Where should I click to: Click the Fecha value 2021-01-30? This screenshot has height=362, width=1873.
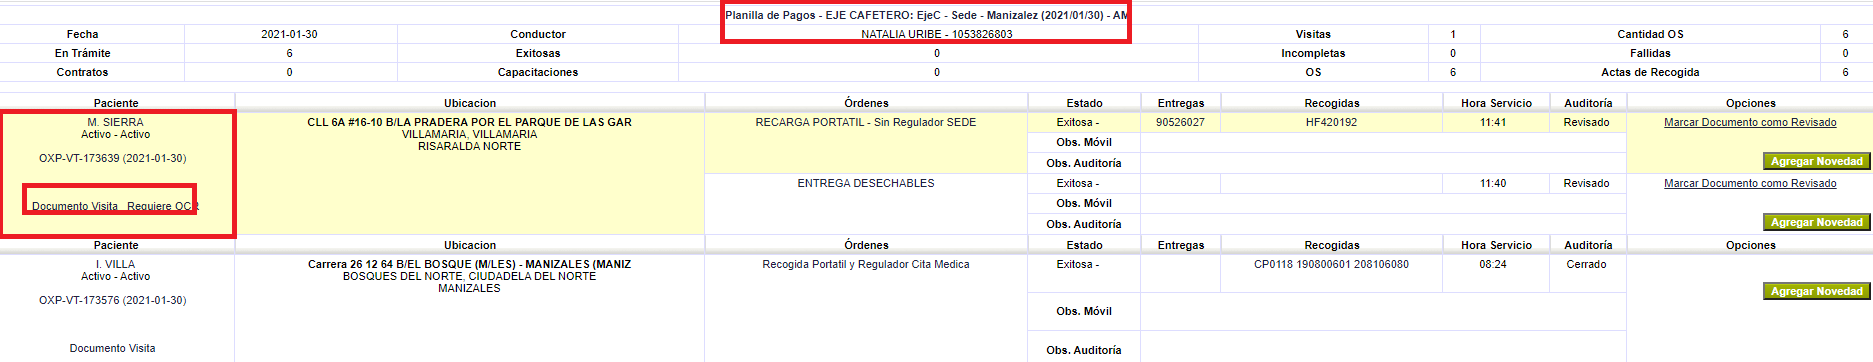pyautogui.click(x=289, y=34)
